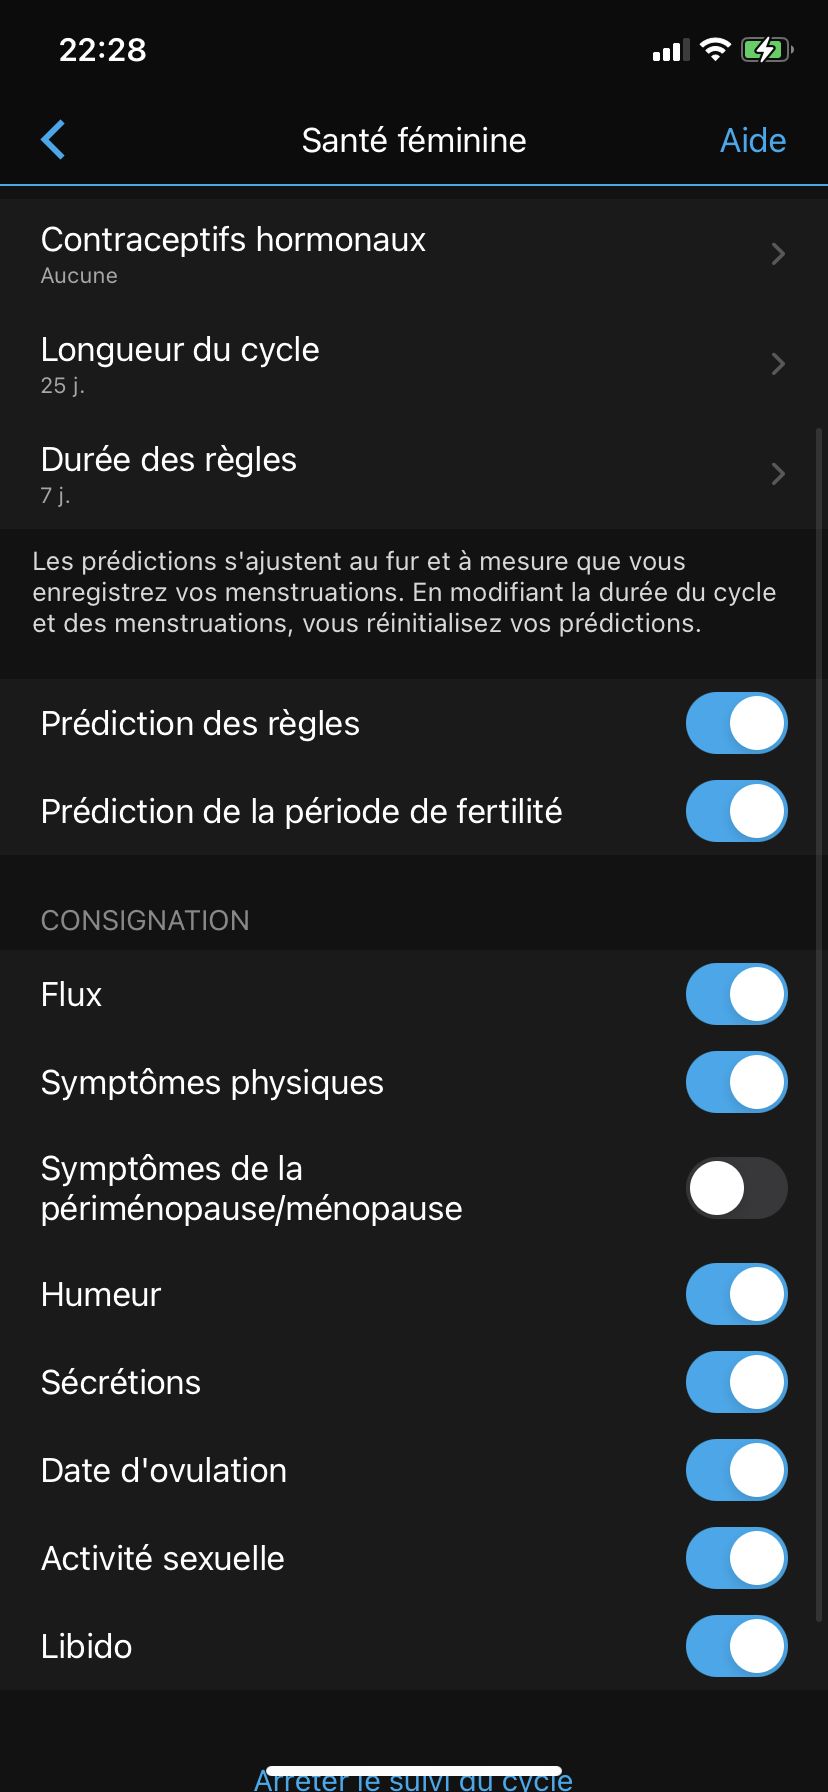Disable Date d'ovulation switch
Screen dimensions: 828x1792
736,1470
